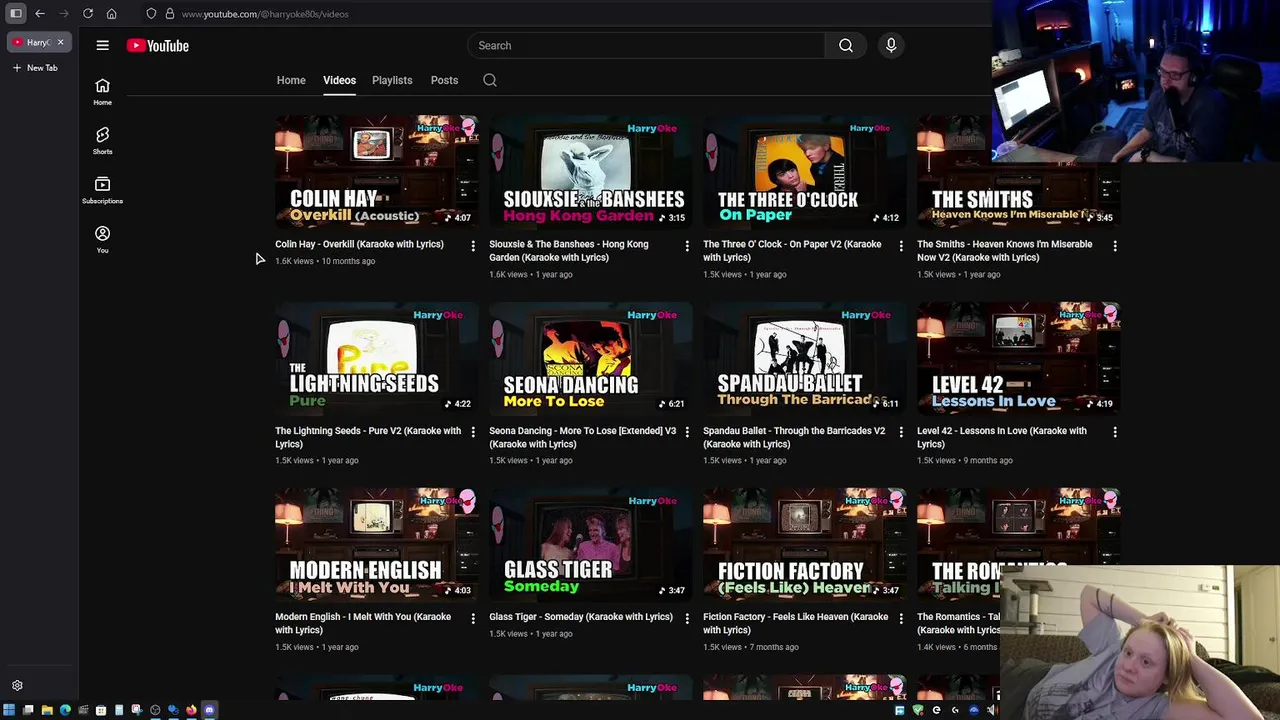
Task: Open The Three O'Clock On Paper title
Action: click(792, 251)
